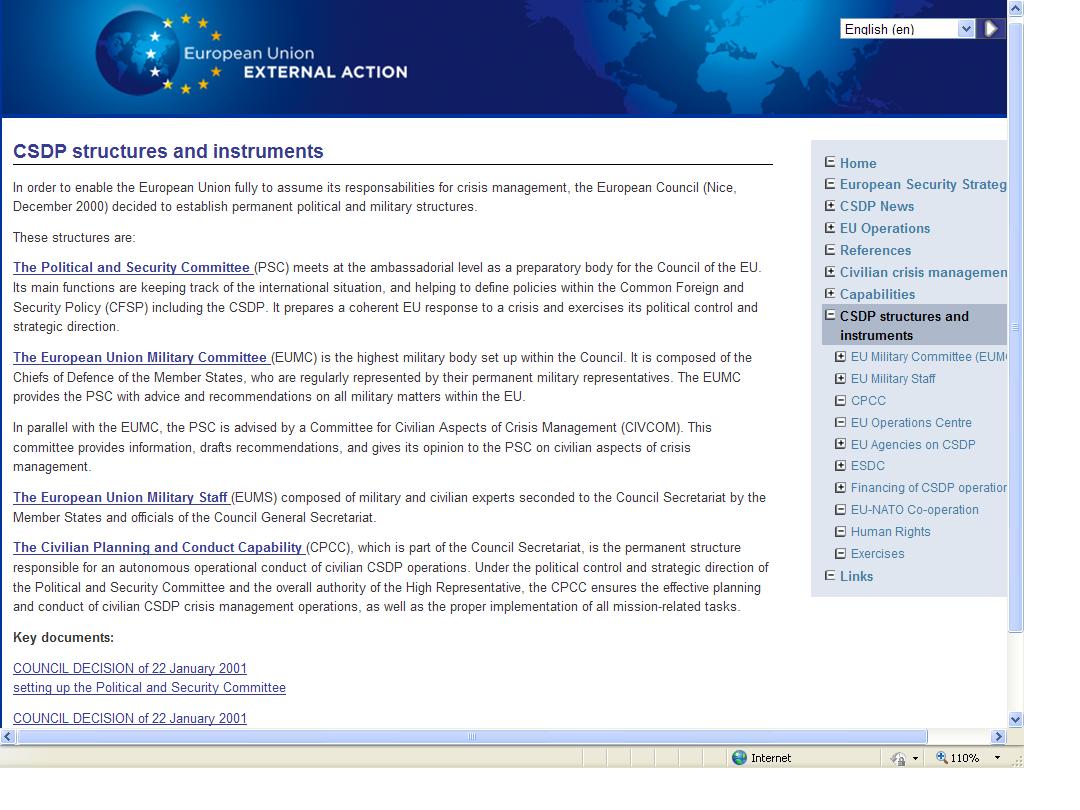Image resolution: width=1080 pixels, height=810 pixels.
Task: Open the Human Rights sidebar item
Action: (x=890, y=532)
